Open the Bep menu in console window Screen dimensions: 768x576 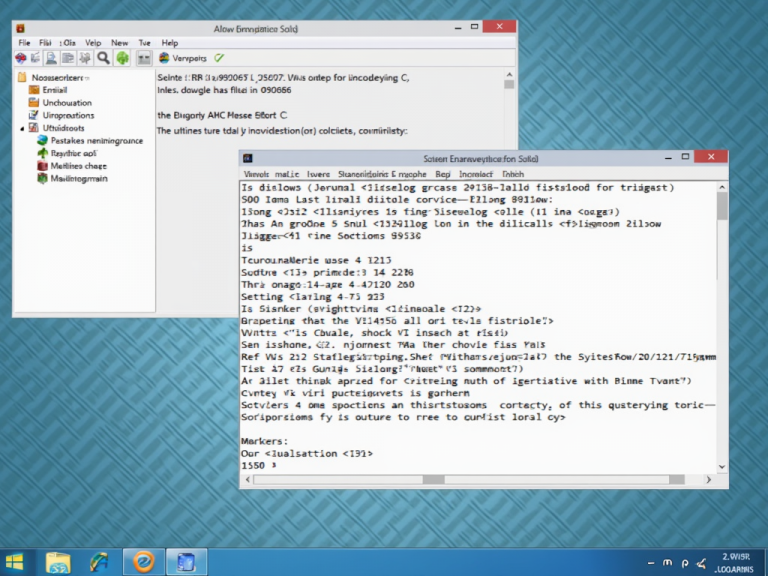tap(443, 174)
